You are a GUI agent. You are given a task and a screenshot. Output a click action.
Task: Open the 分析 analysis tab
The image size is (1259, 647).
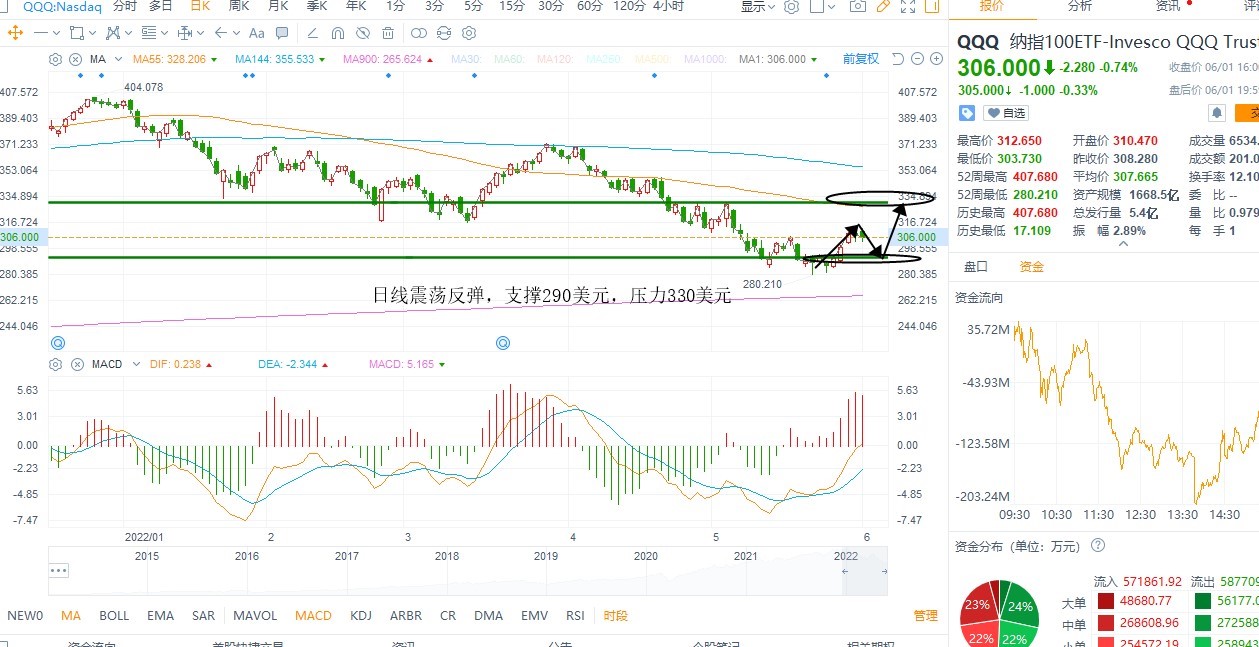pos(1080,6)
